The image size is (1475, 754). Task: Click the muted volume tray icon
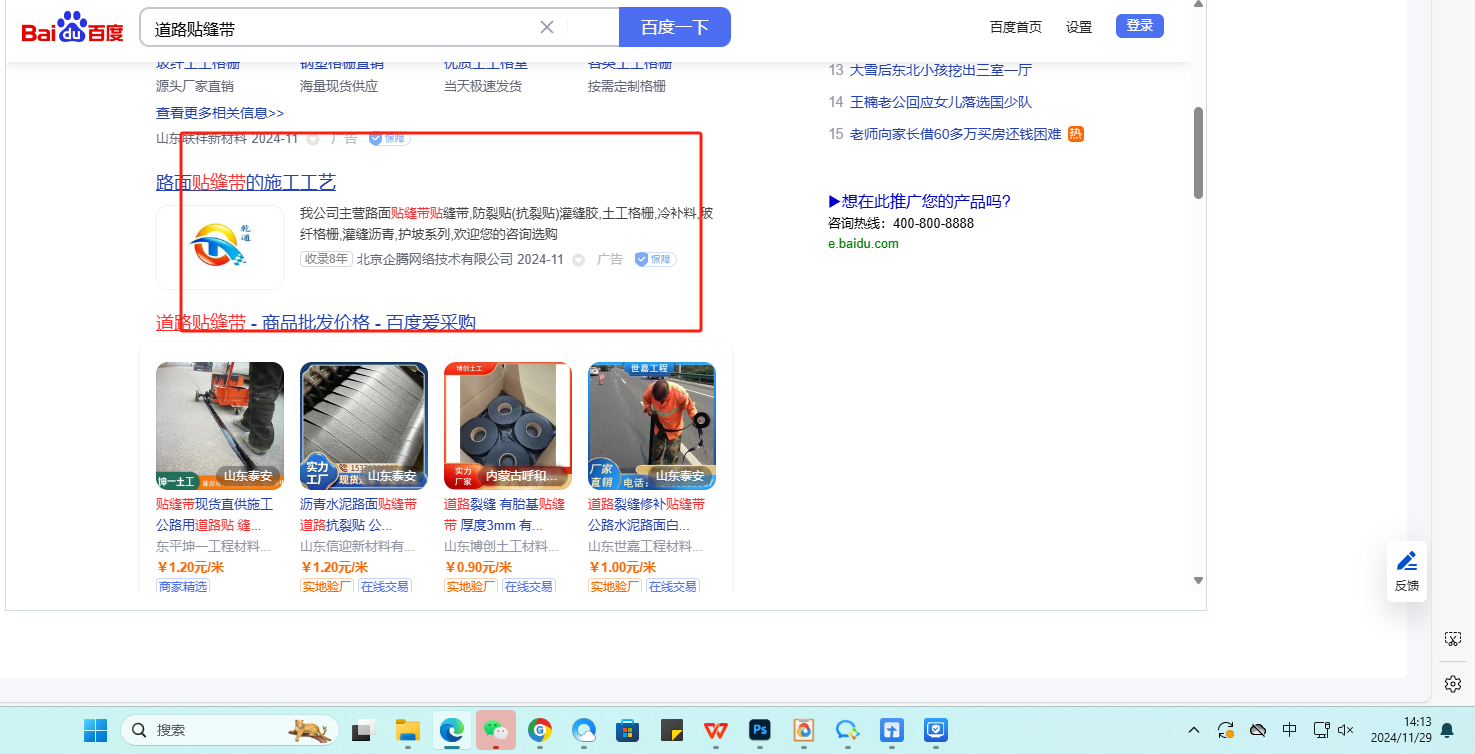(1346, 730)
